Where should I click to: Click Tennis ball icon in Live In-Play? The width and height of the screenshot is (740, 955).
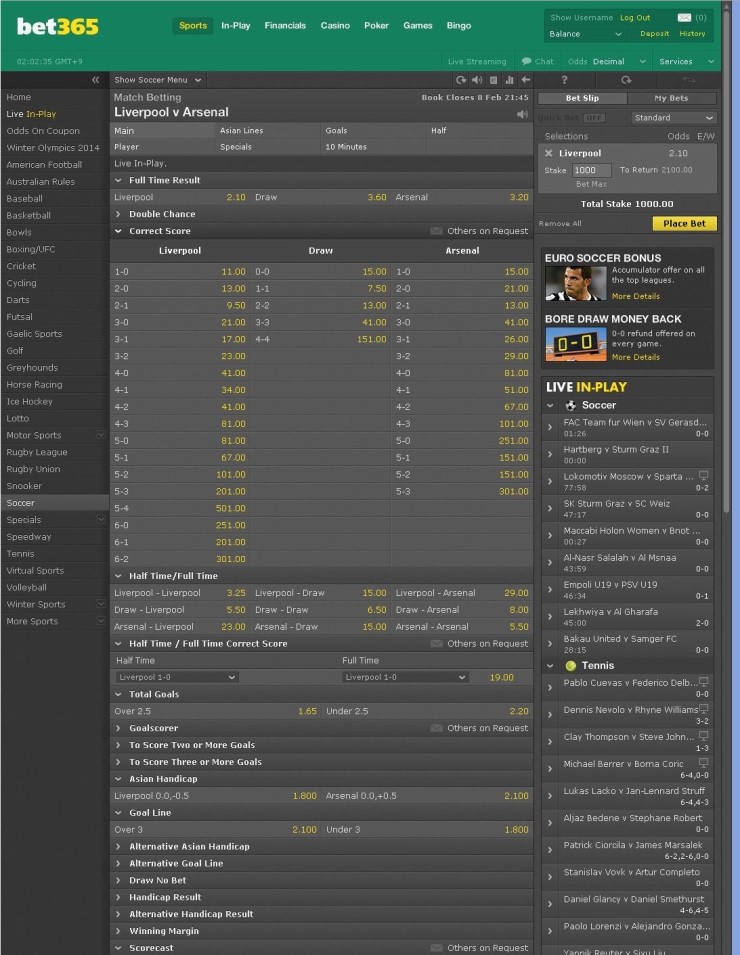click(x=571, y=666)
